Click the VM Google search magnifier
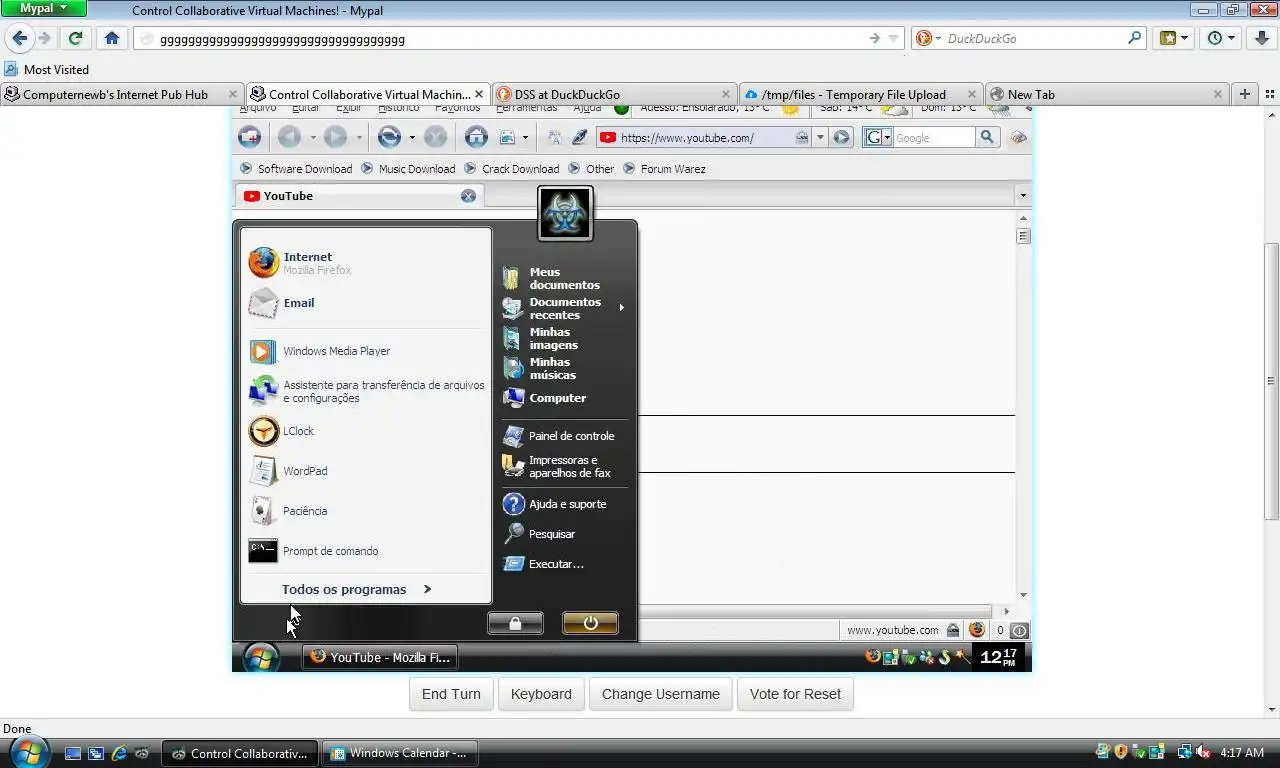 [x=987, y=137]
